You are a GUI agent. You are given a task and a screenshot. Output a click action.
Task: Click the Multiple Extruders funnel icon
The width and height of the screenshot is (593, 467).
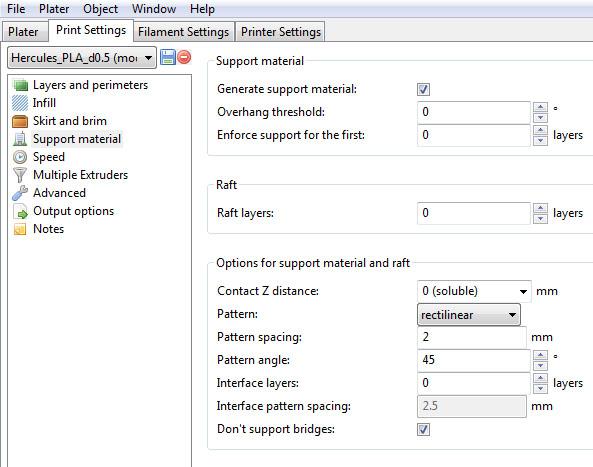tap(20, 175)
